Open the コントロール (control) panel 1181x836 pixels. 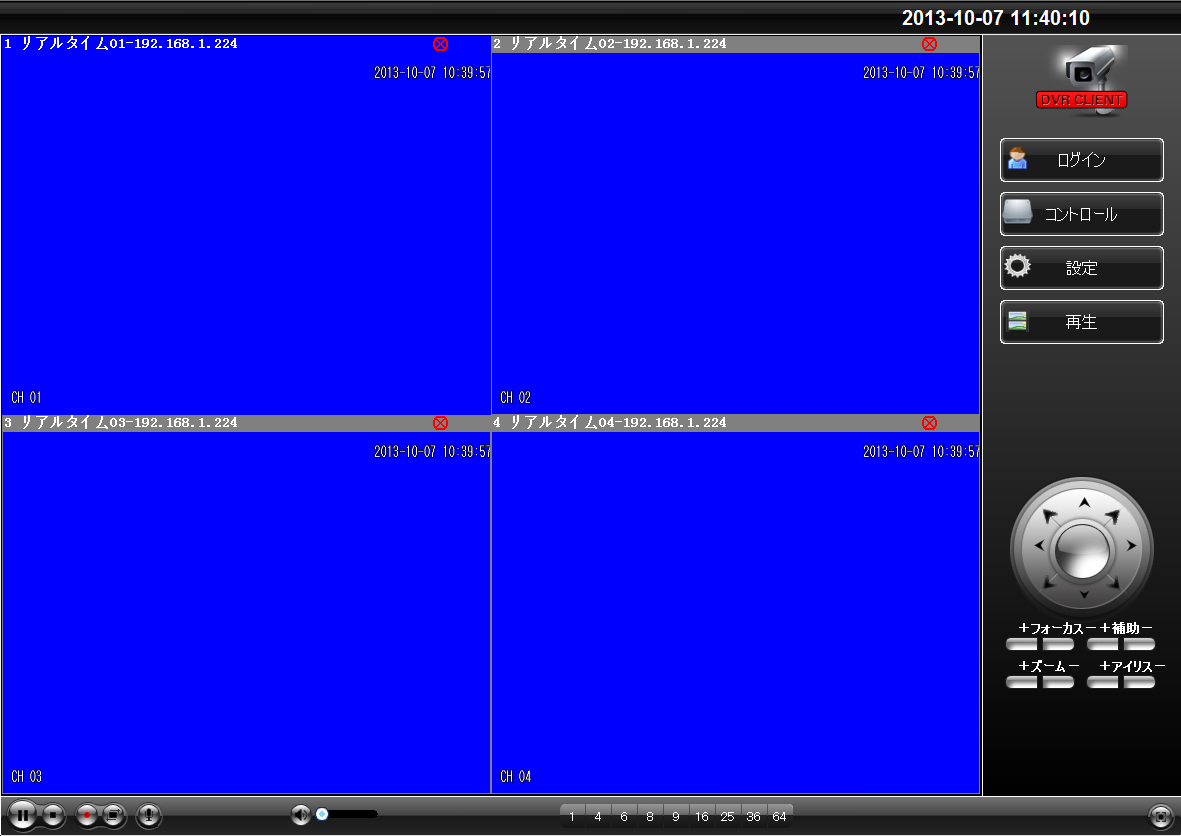(x=1082, y=214)
